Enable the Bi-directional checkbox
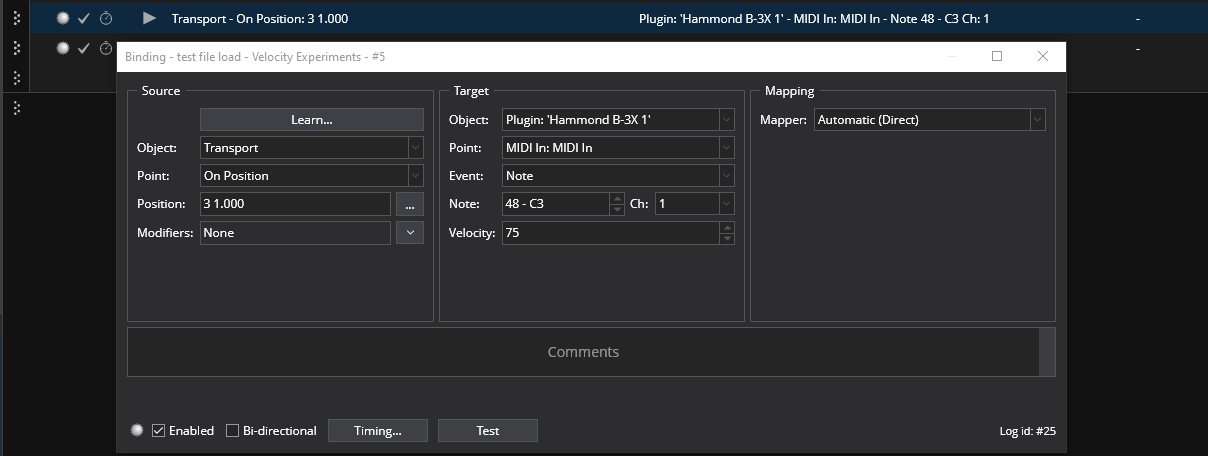The width and height of the screenshot is (1208, 456). point(233,431)
